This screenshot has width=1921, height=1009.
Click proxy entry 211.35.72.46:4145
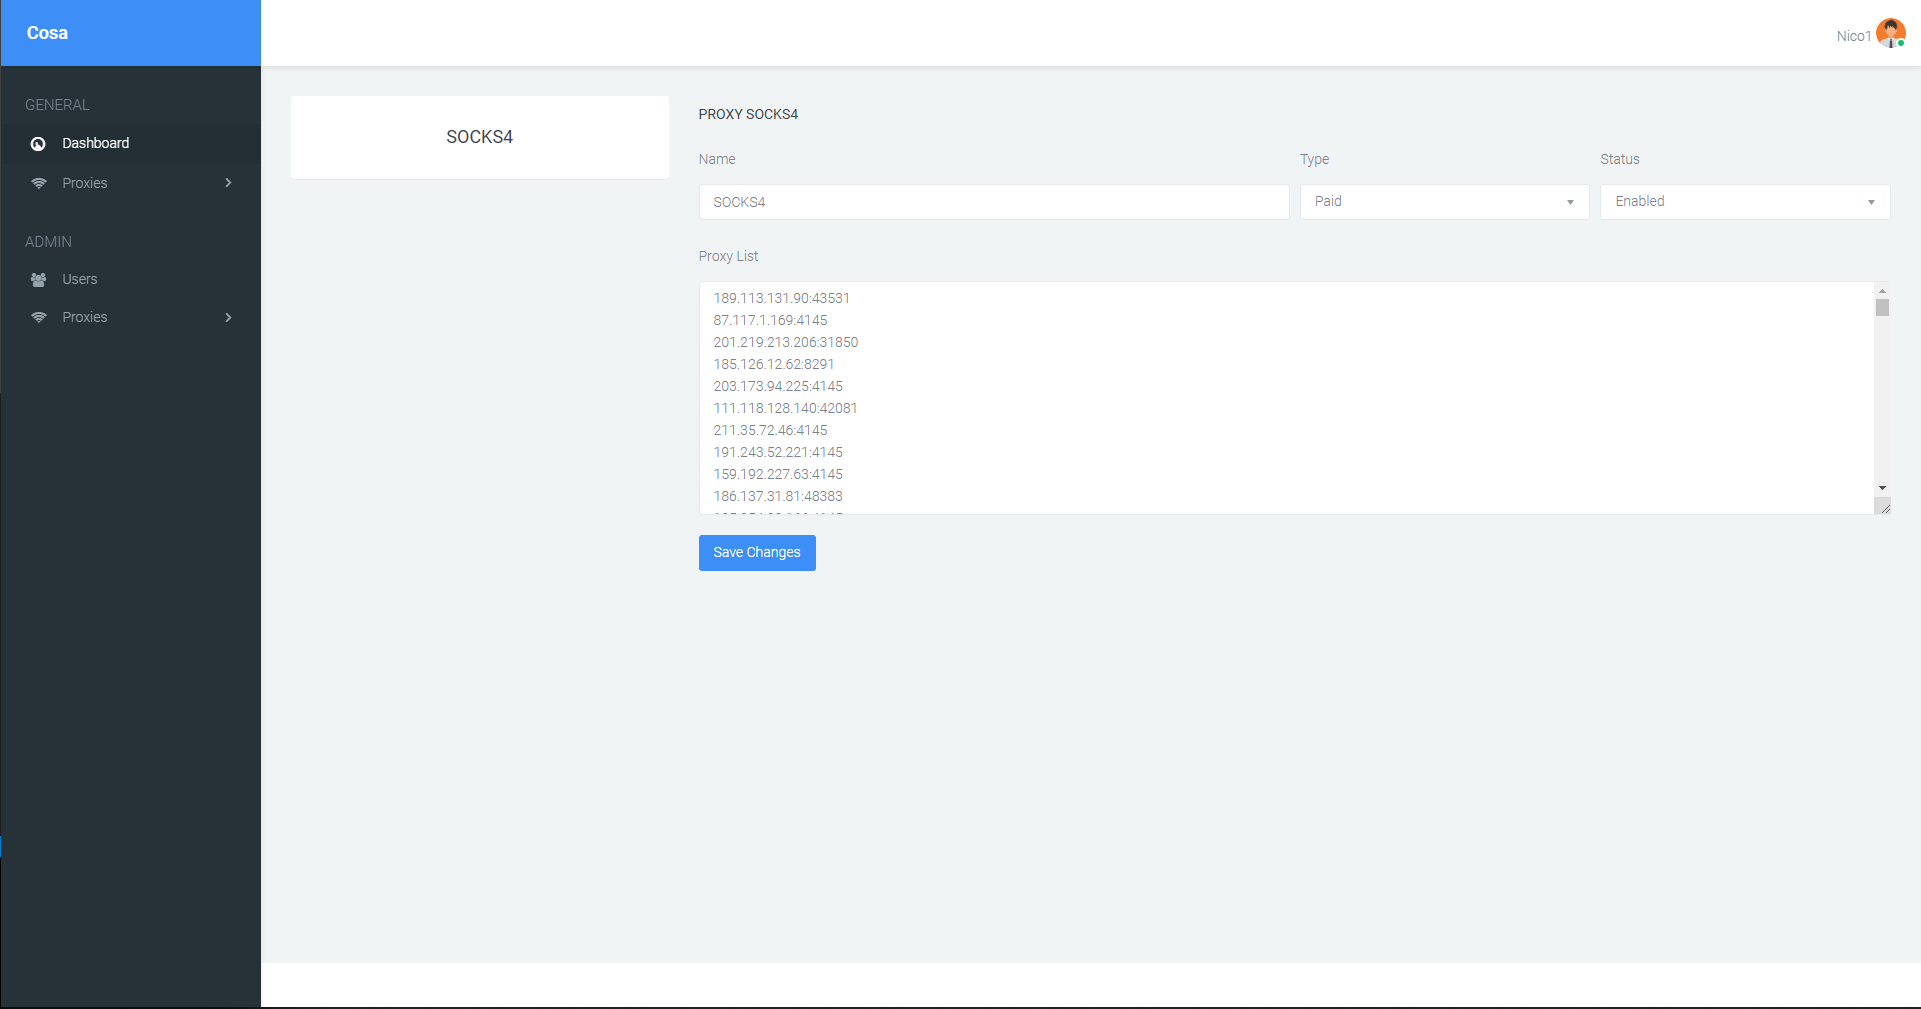[x=770, y=430]
